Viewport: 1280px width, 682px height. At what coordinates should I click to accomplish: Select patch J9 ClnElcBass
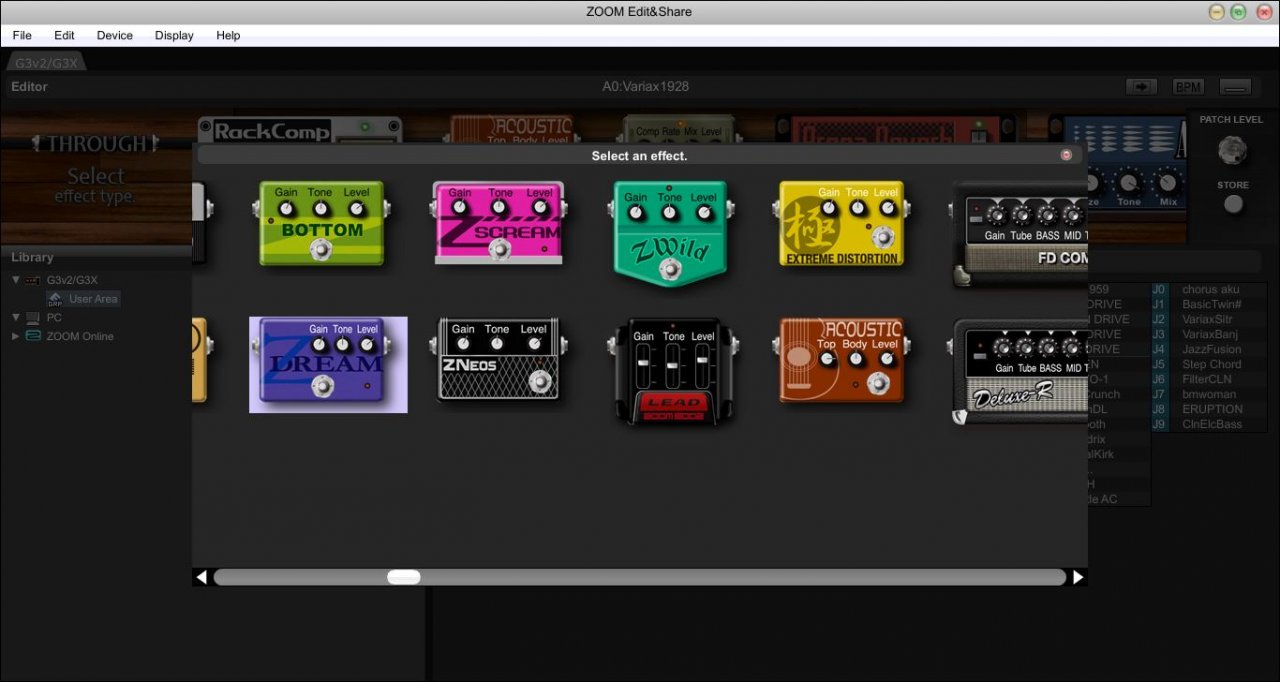tap(1210, 424)
